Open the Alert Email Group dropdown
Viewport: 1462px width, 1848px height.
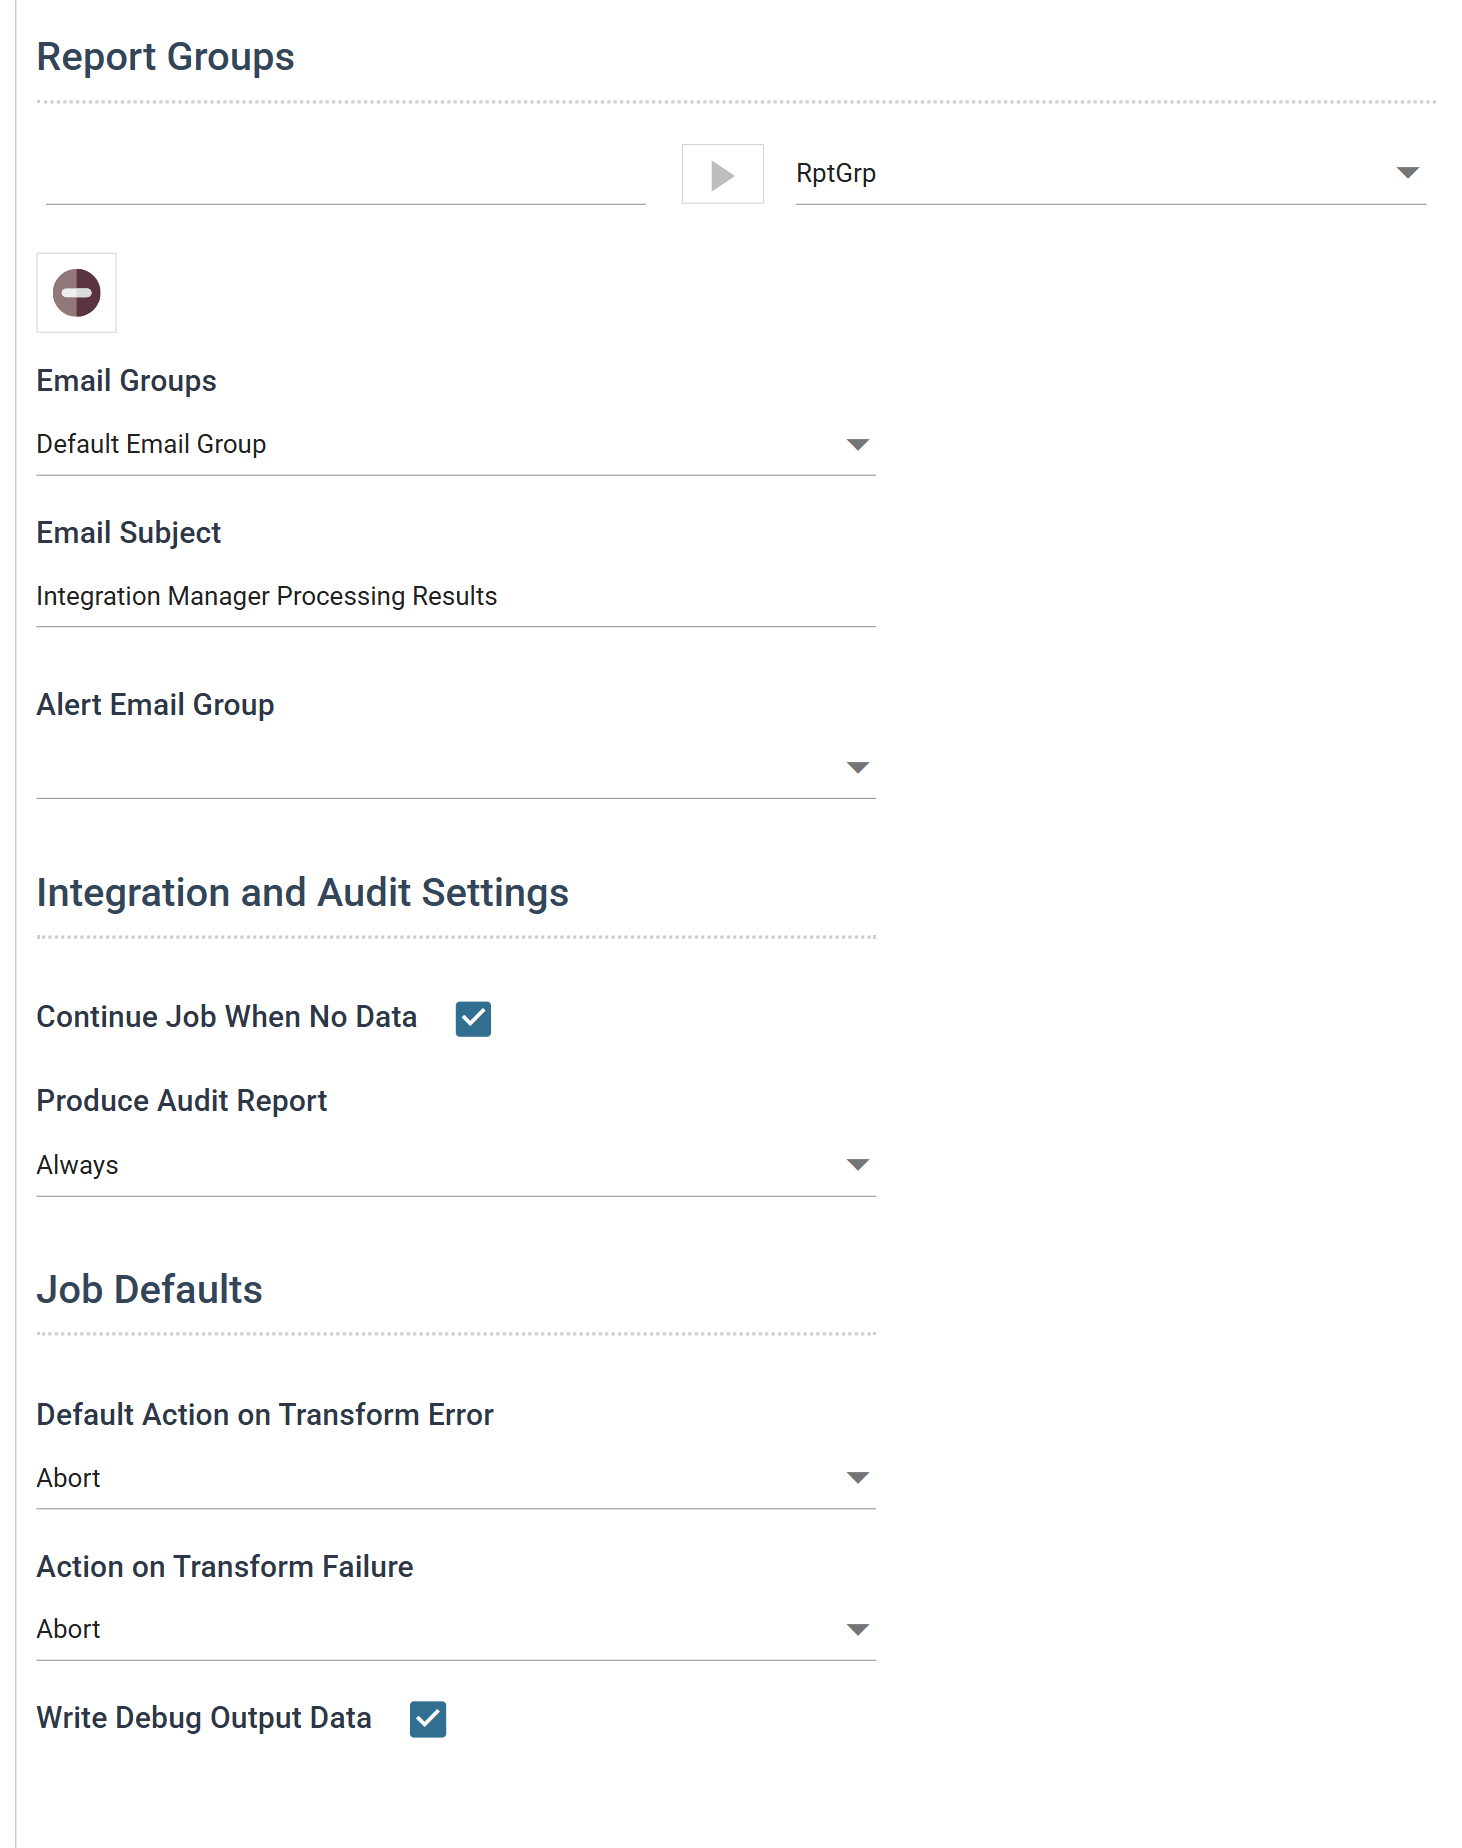click(456, 768)
